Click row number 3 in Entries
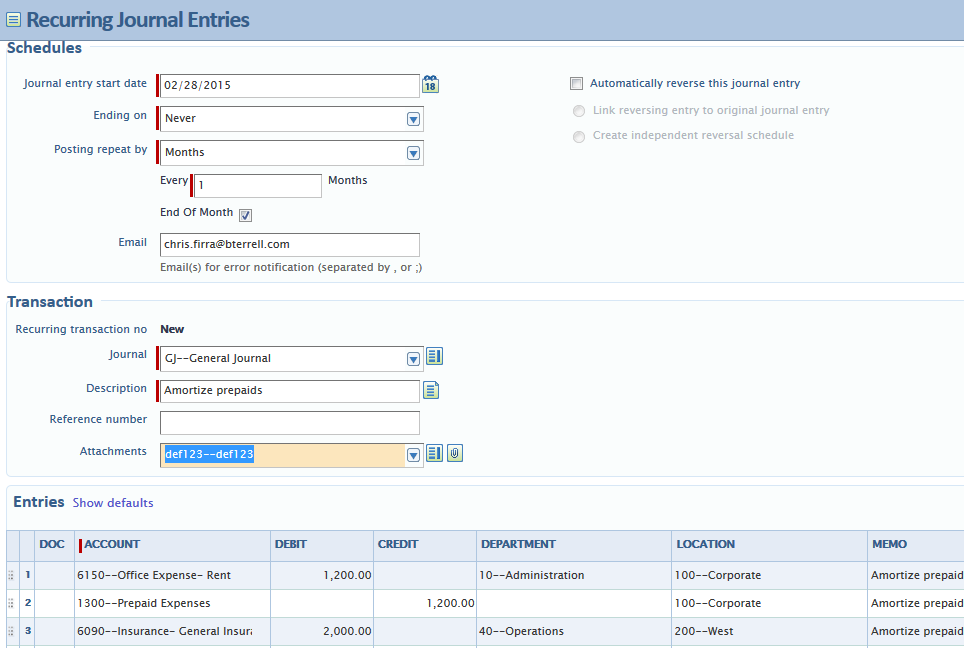This screenshot has height=648, width=964. [28, 631]
